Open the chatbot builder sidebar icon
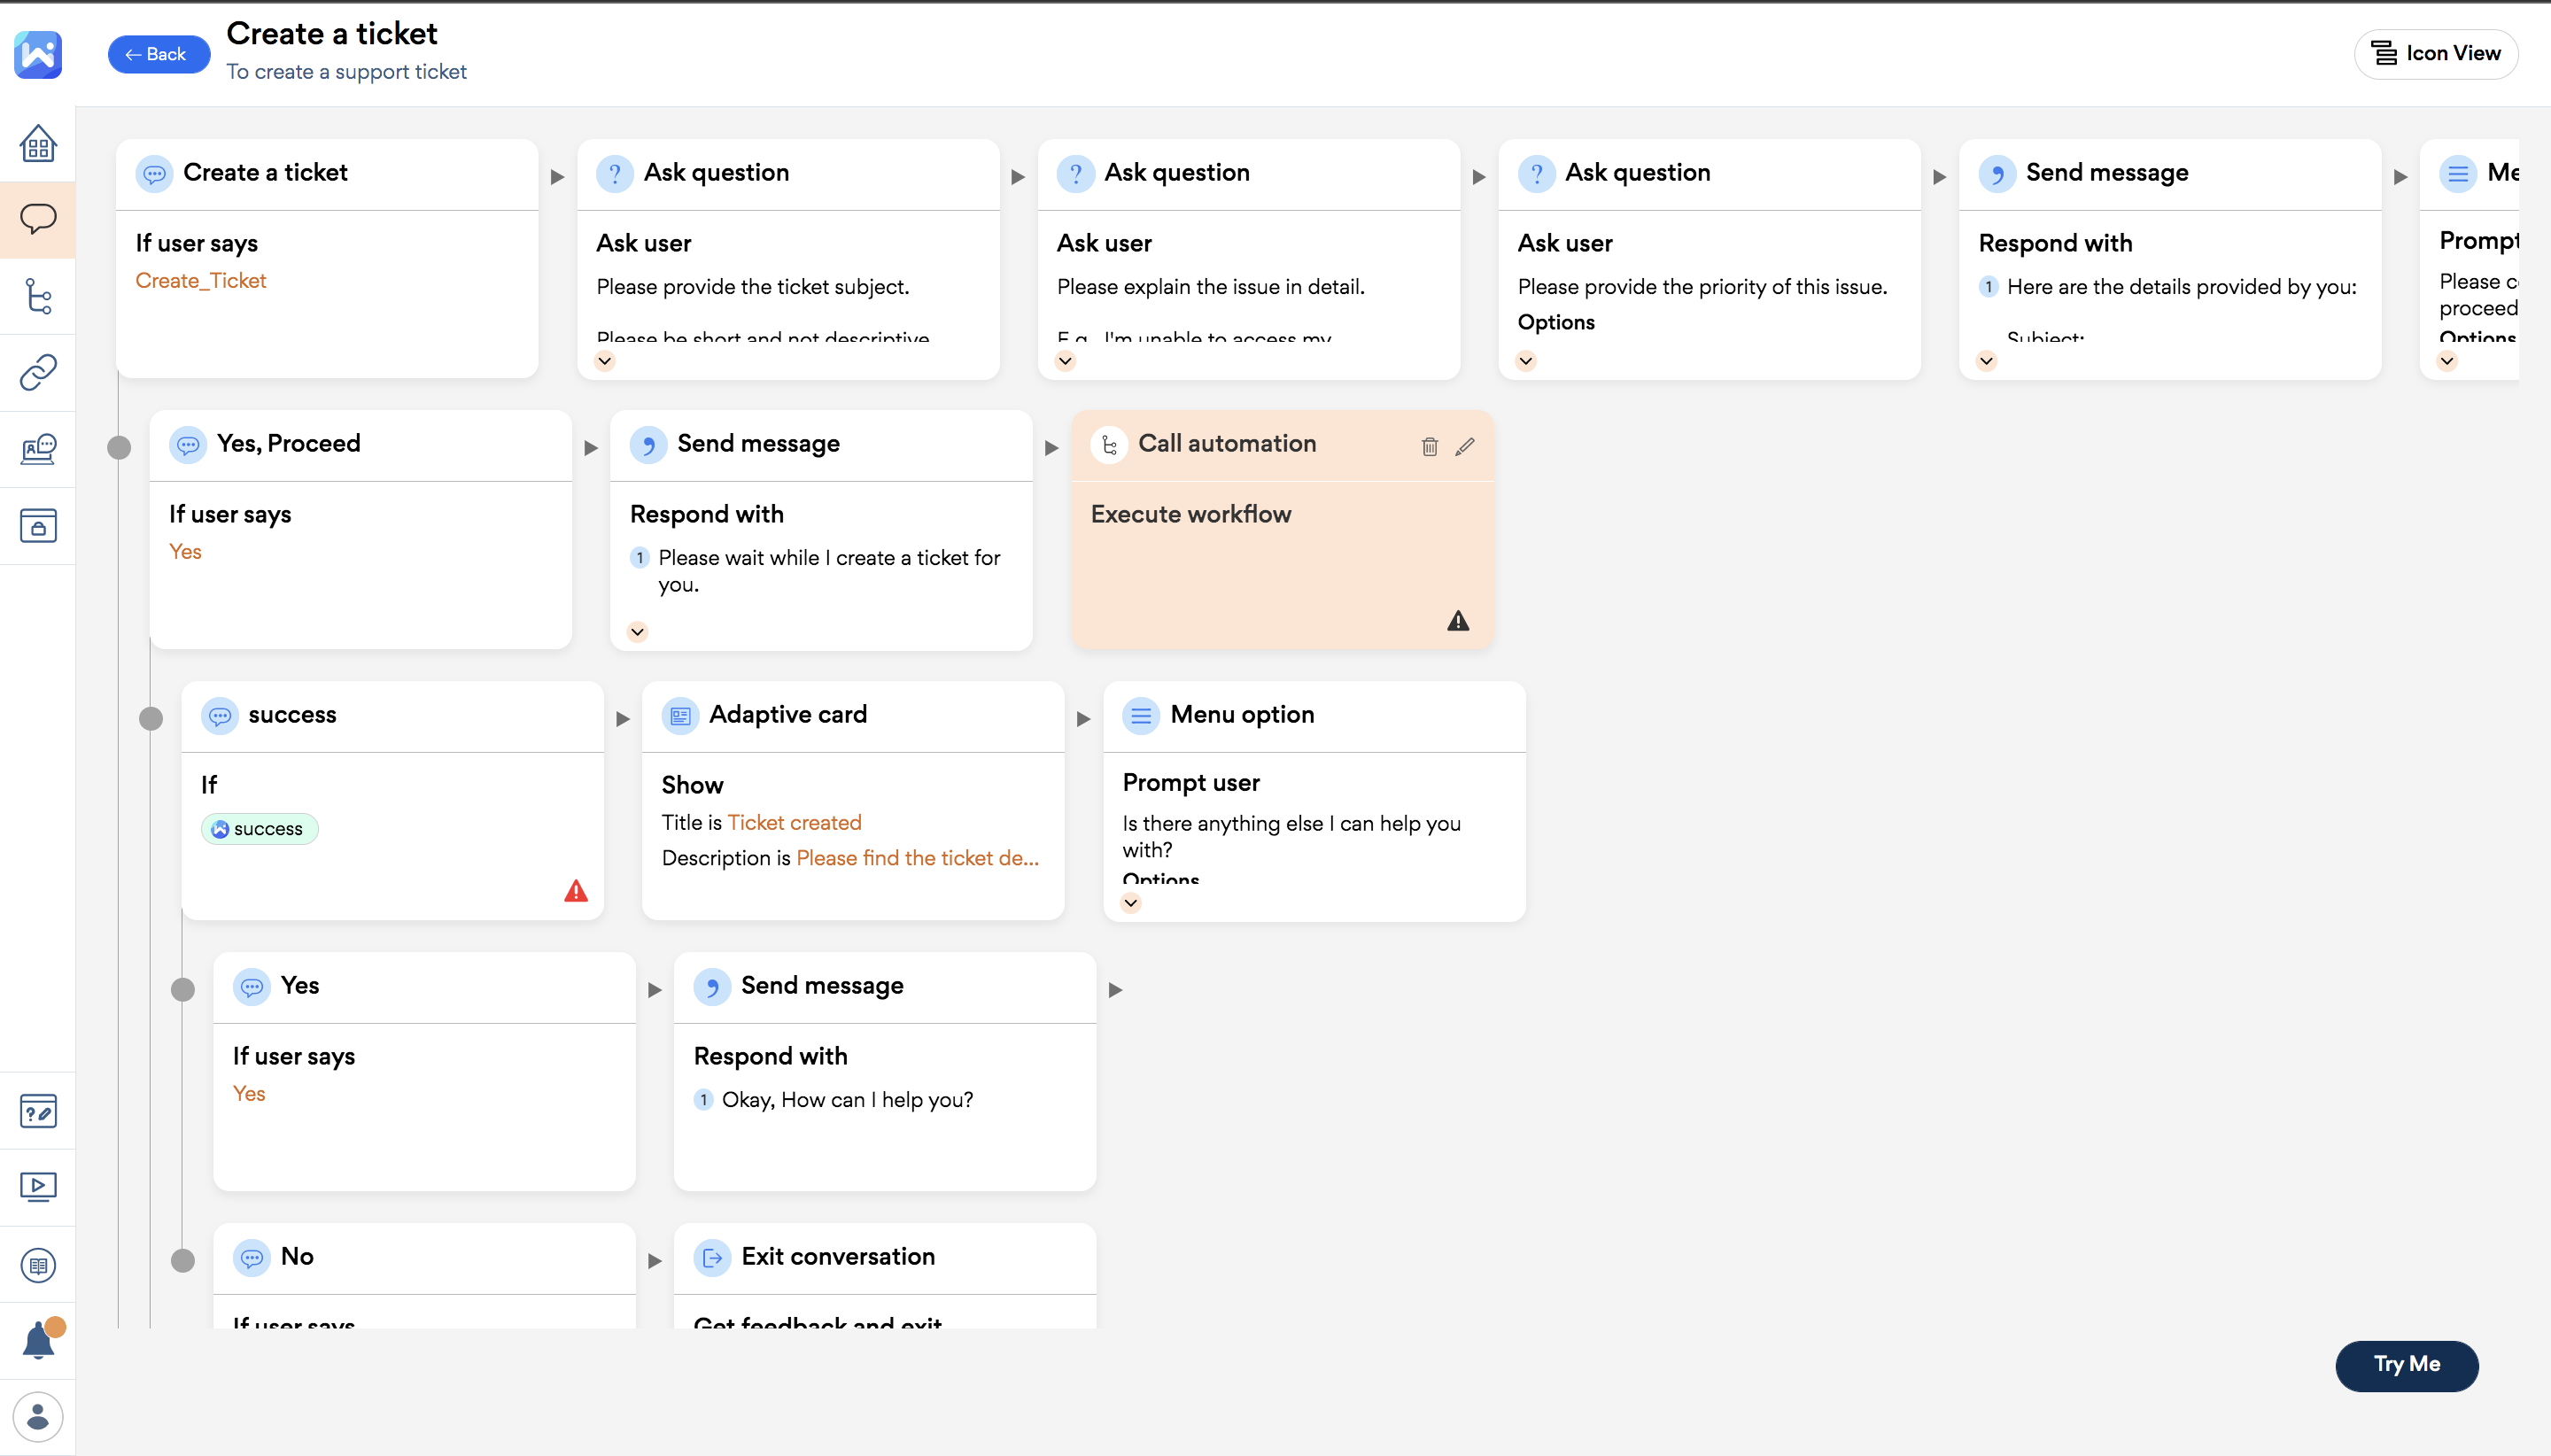Image resolution: width=2551 pixels, height=1456 pixels. pyautogui.click(x=38, y=219)
